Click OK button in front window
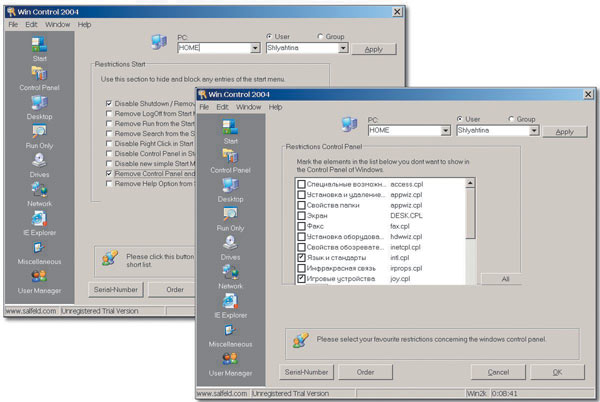Image resolution: width=600 pixels, height=402 pixels. [558, 372]
